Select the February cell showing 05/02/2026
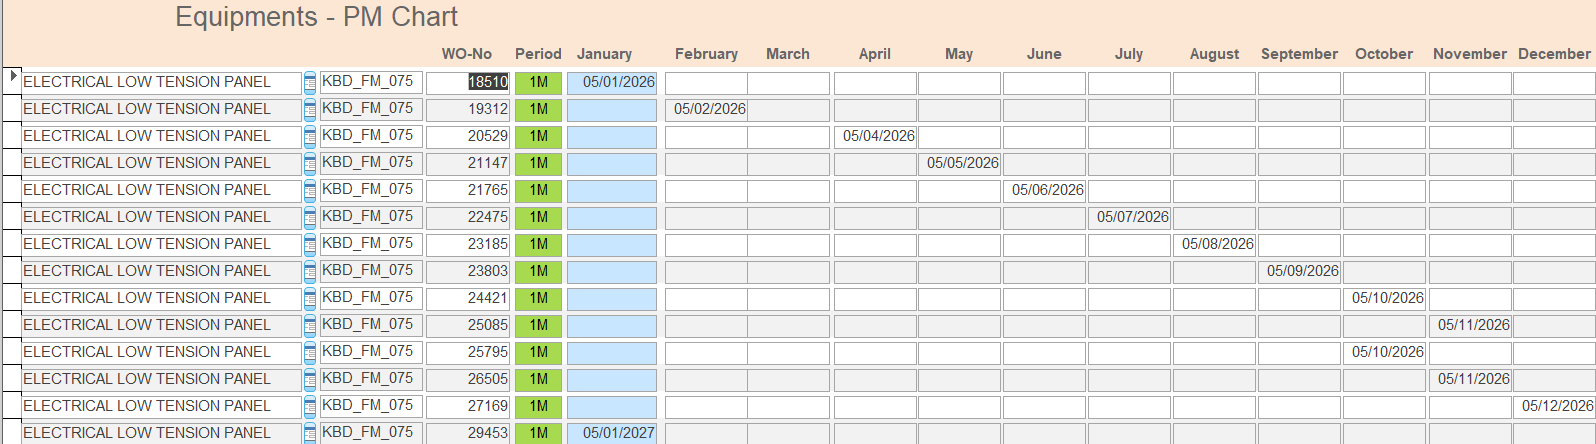 (x=706, y=109)
